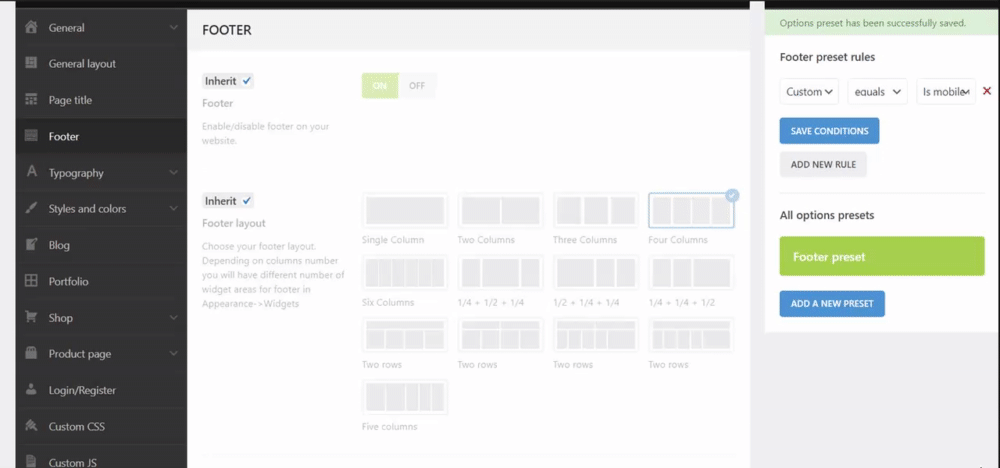Expand the Typography menu chevron
The width and height of the screenshot is (1000, 468).
point(173,173)
